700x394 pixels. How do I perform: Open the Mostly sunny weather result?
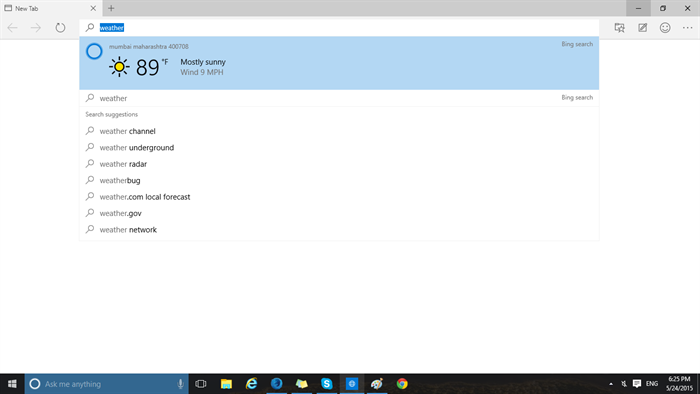pyautogui.click(x=339, y=63)
